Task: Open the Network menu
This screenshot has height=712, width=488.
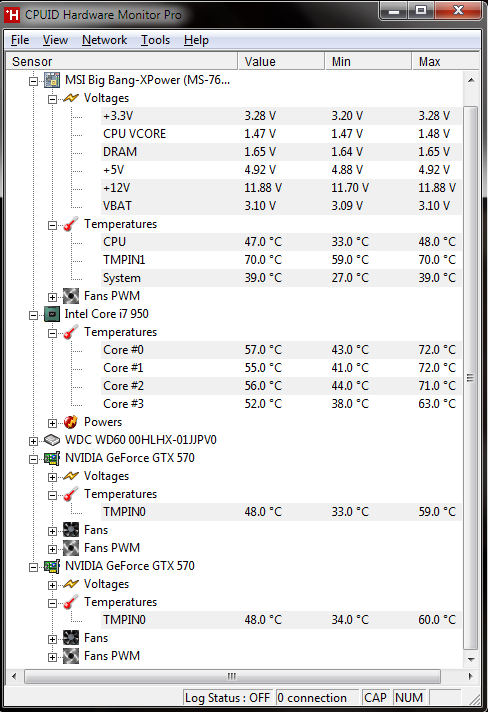Action: [104, 40]
